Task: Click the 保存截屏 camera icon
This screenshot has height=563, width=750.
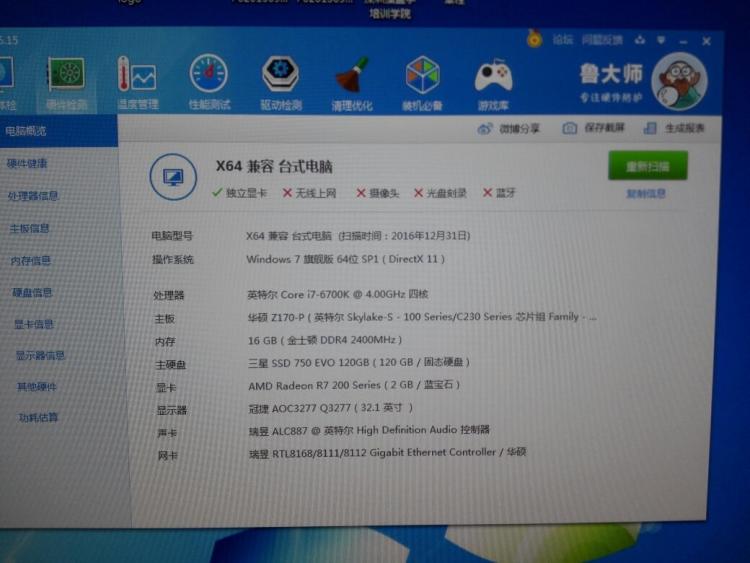Action: point(569,128)
